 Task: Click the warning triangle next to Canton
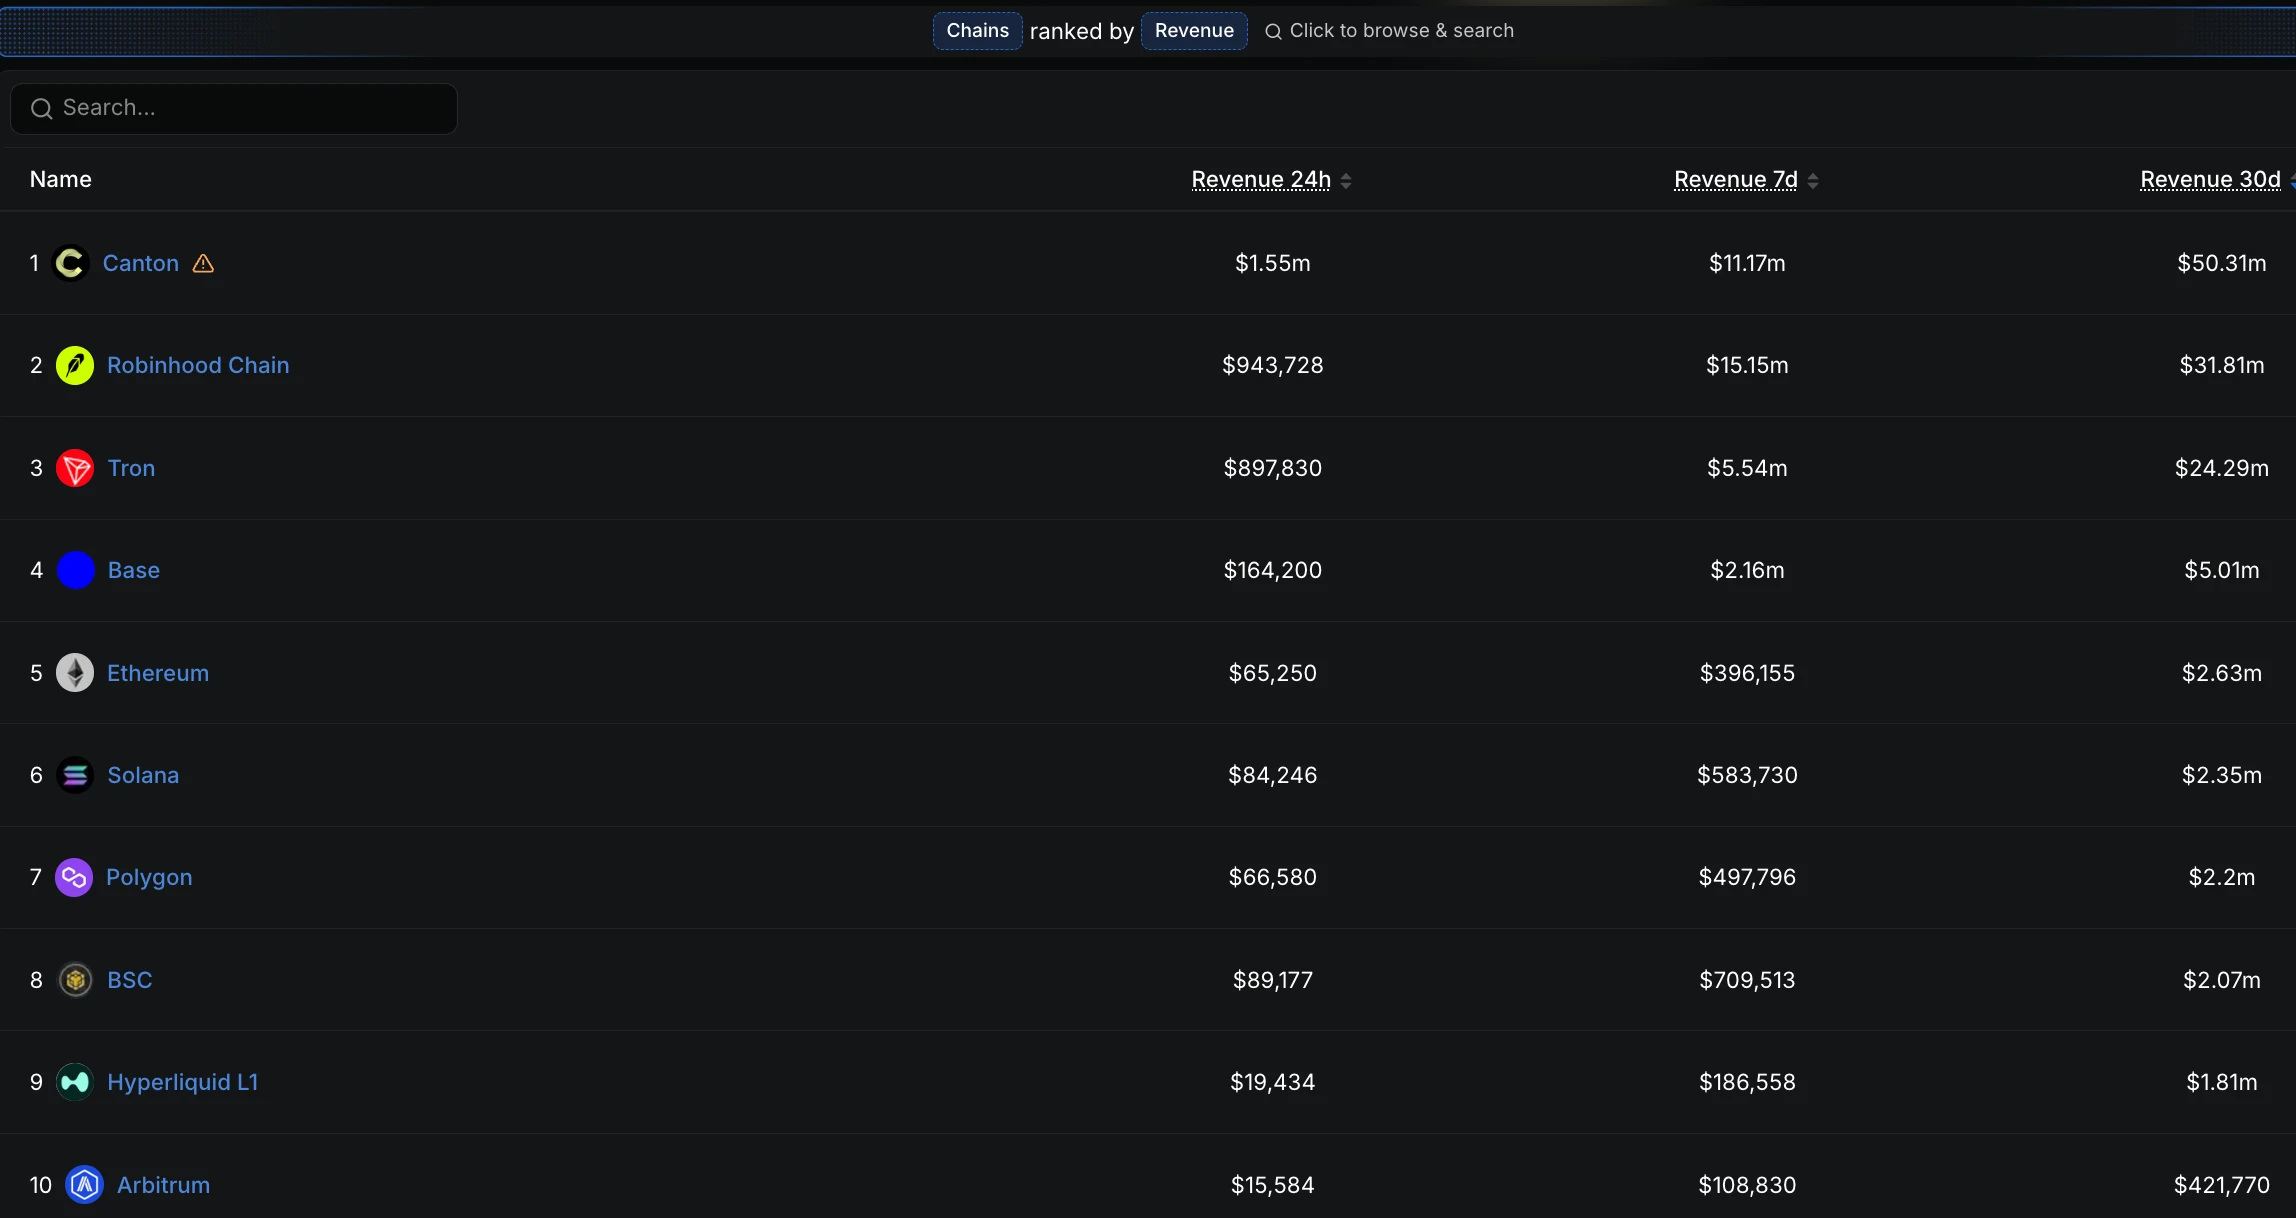pos(203,263)
